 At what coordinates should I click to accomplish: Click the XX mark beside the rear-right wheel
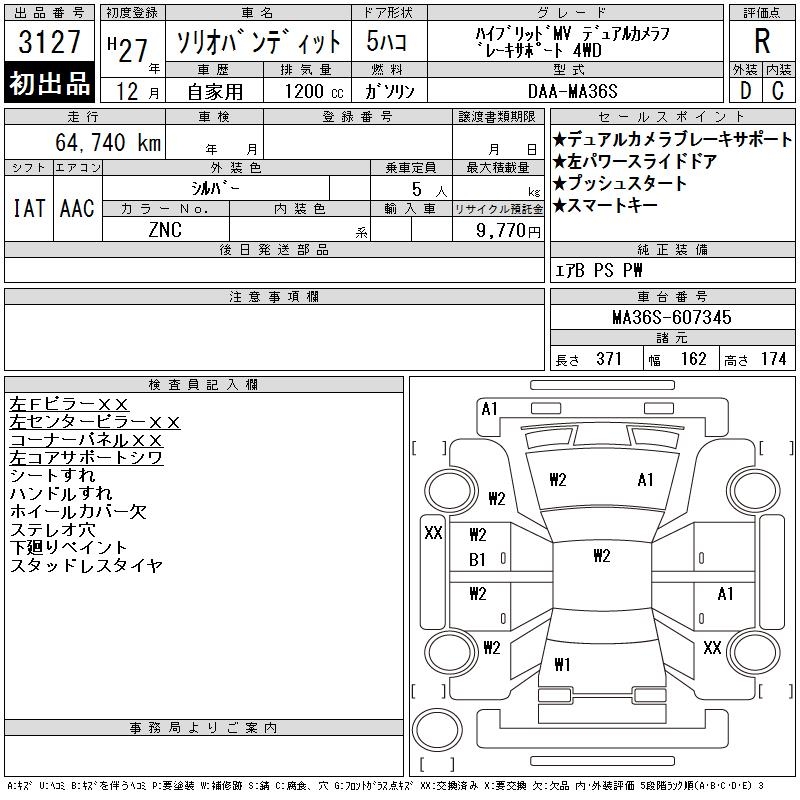click(711, 648)
